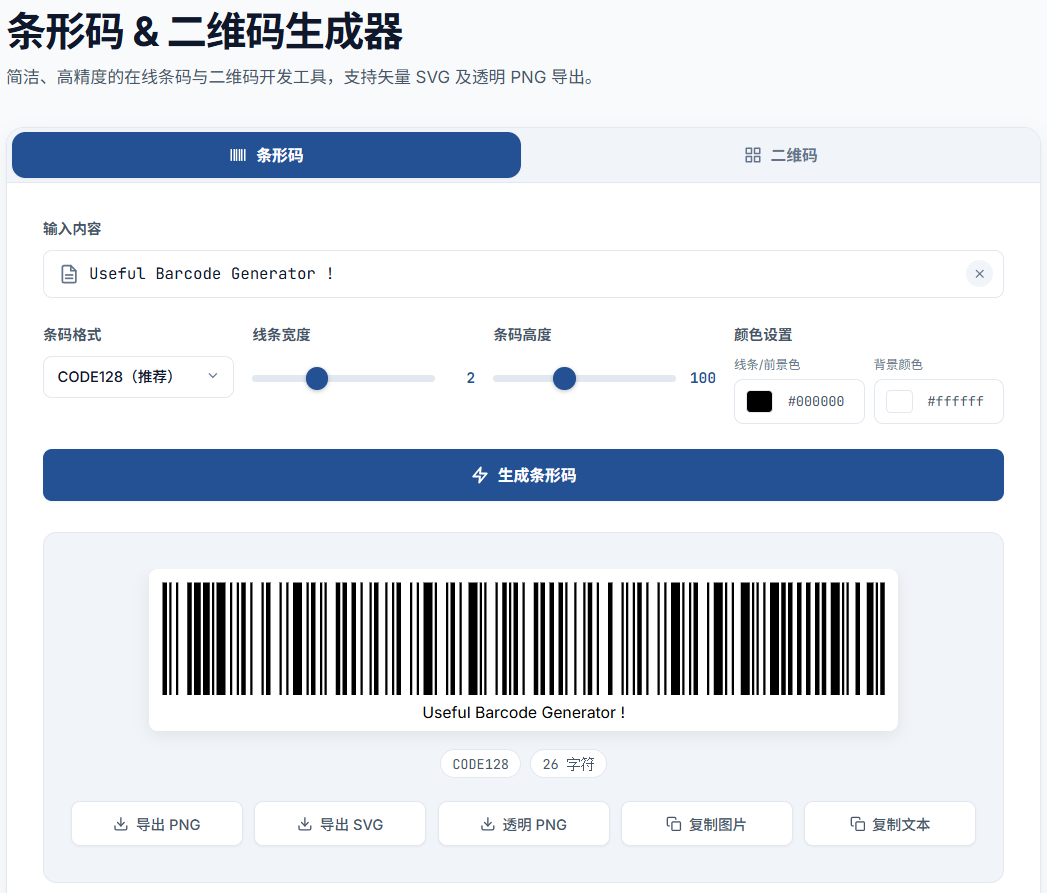Click download icon on 导出 PNG
The height and width of the screenshot is (893, 1047).
click(x=121, y=824)
